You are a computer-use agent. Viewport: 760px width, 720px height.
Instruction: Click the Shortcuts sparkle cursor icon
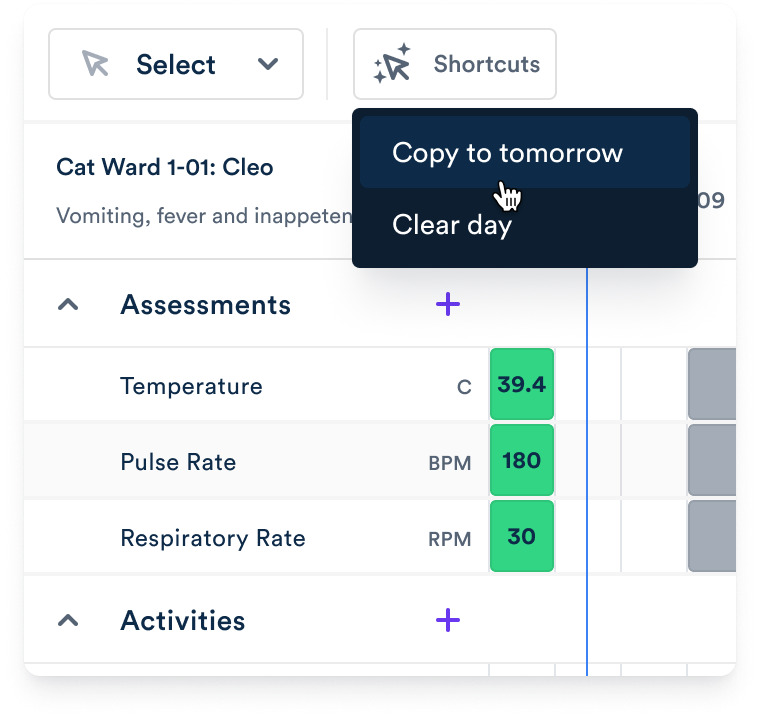coord(392,64)
